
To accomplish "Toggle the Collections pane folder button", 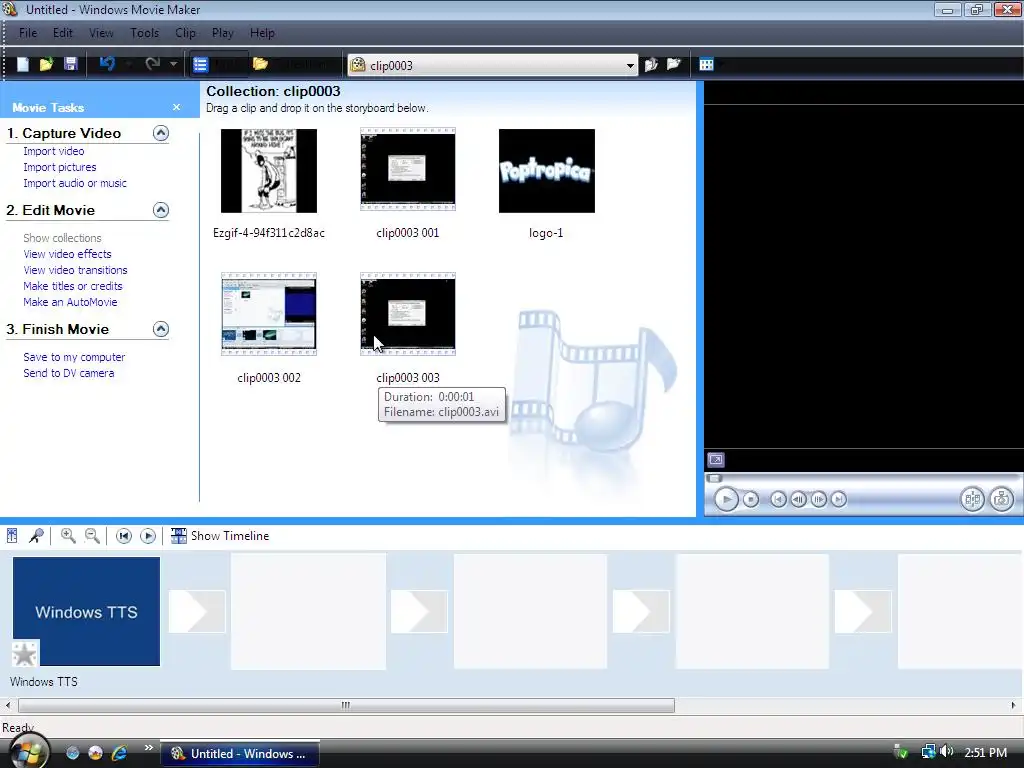I will (291, 64).
